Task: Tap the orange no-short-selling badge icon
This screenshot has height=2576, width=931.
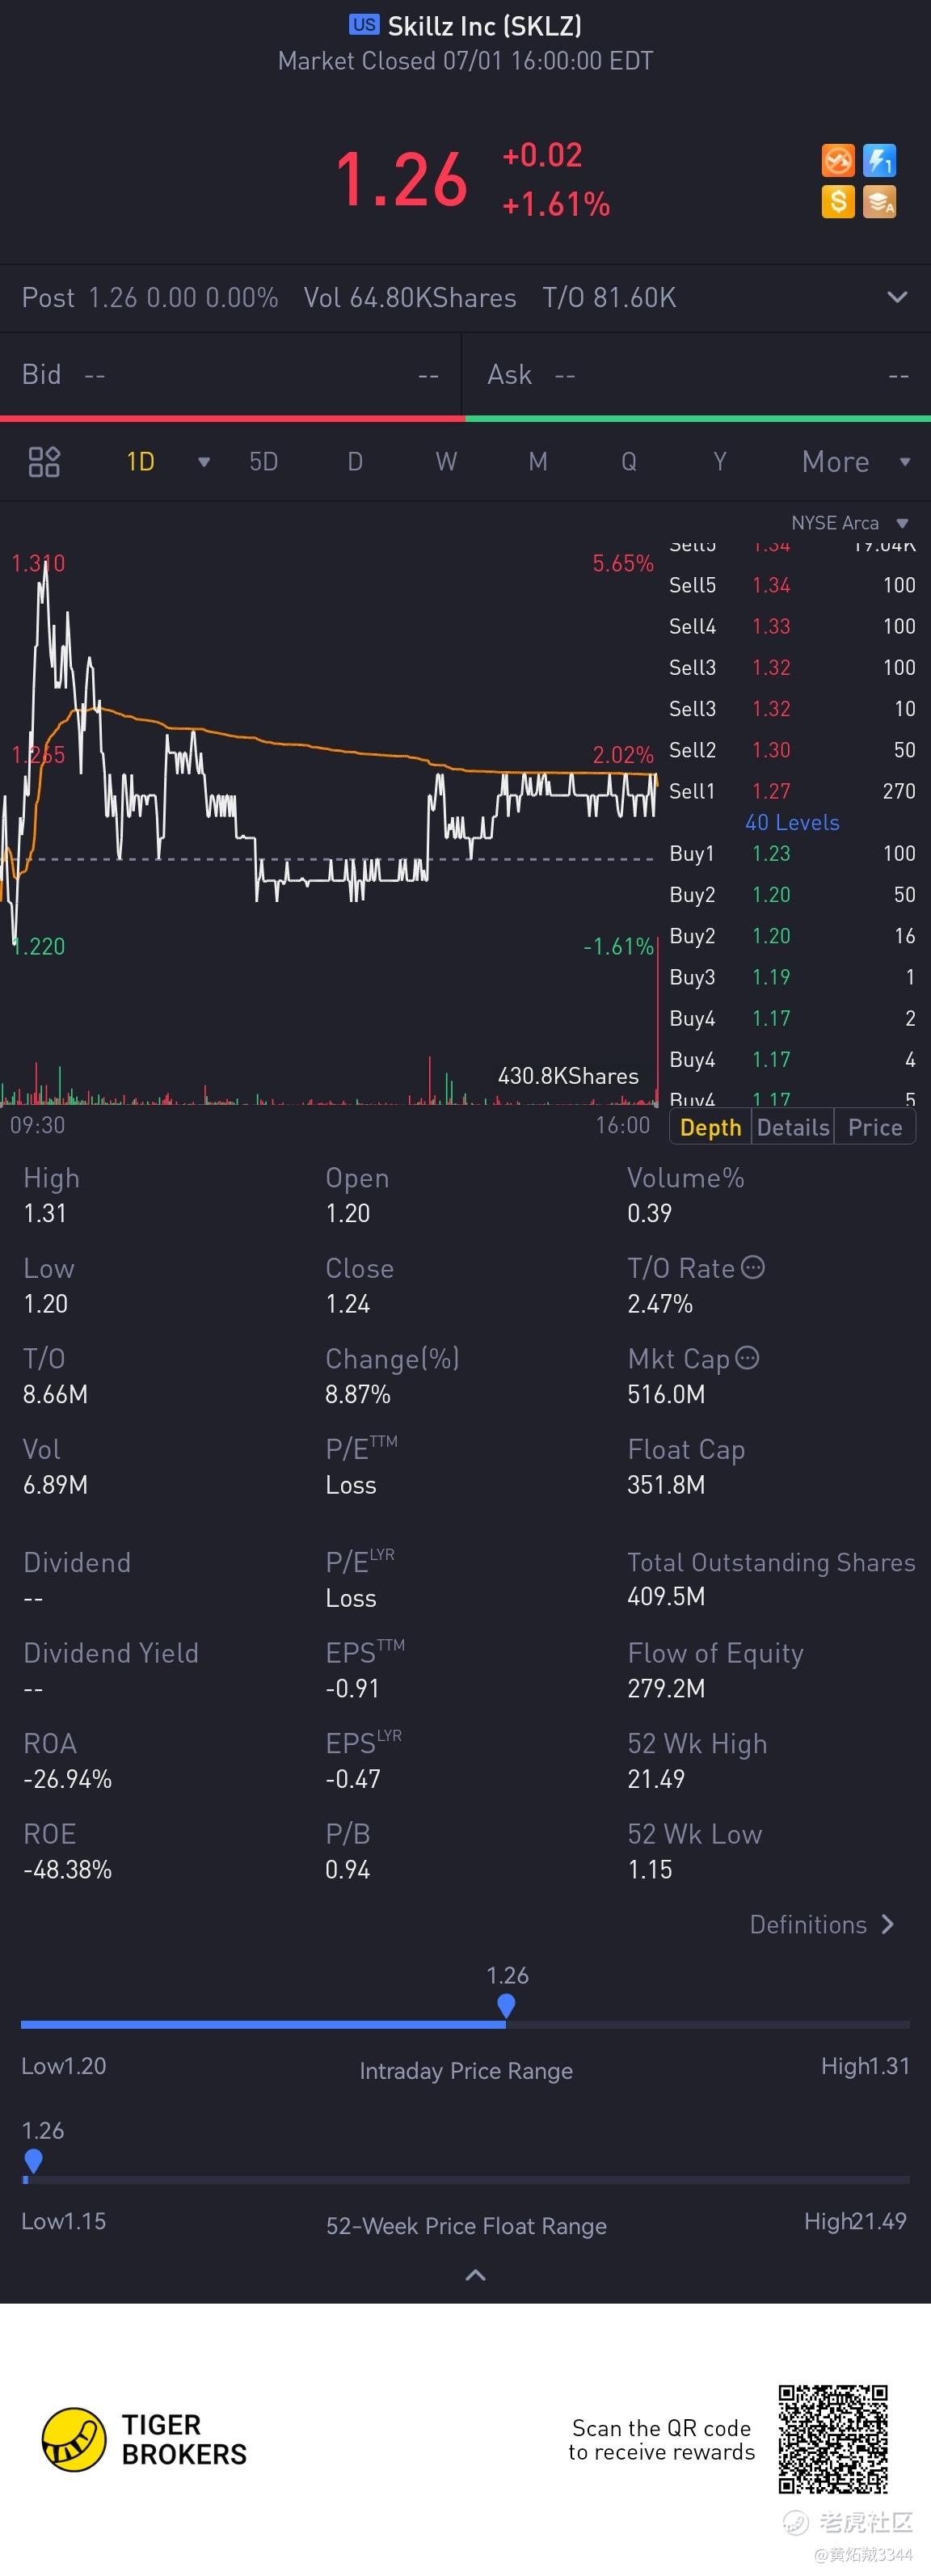Action: [x=838, y=161]
